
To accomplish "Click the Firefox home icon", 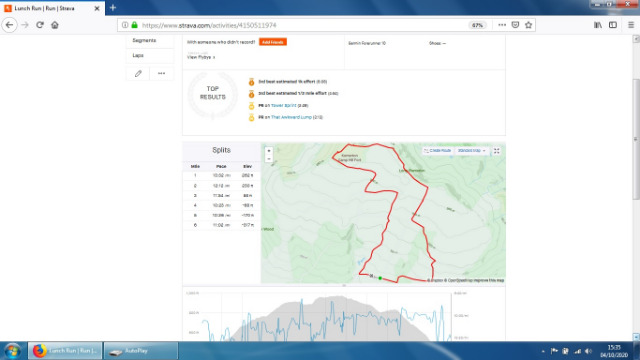I will (x=55, y=25).
